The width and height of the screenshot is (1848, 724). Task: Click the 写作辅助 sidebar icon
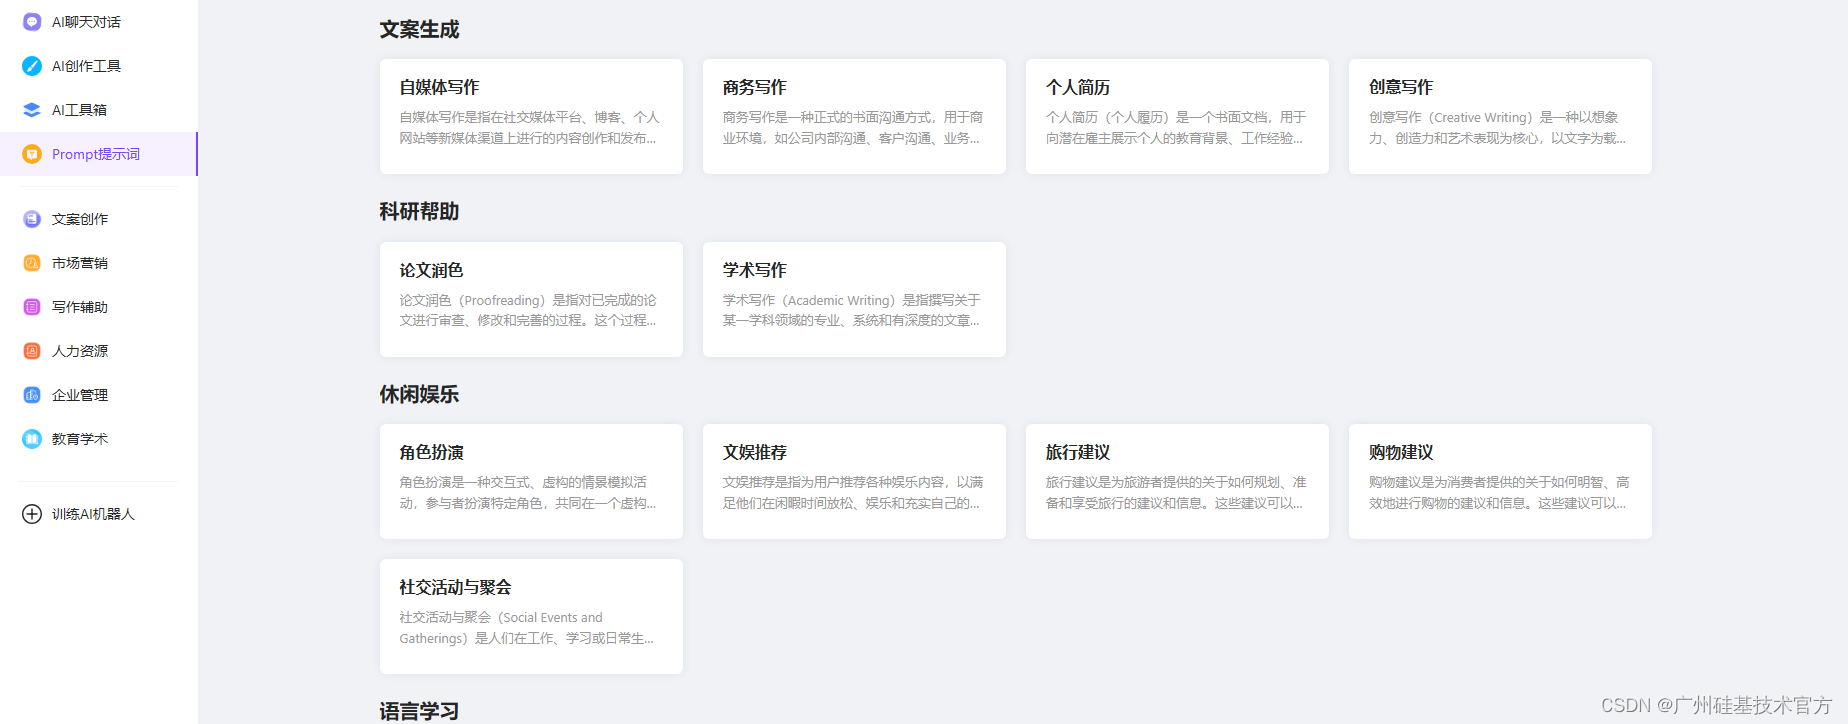coord(32,307)
